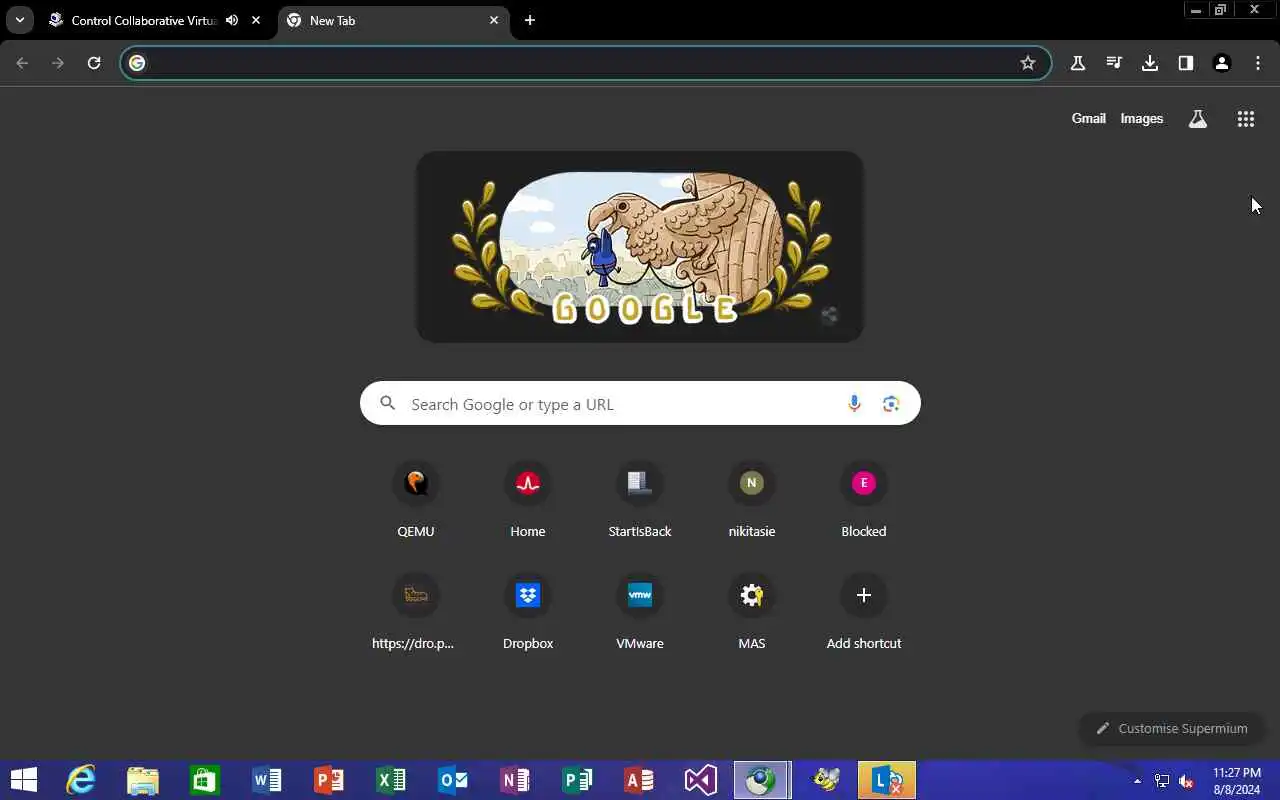Open File Explorer from taskbar
This screenshot has width=1280, height=800.
[x=143, y=780]
